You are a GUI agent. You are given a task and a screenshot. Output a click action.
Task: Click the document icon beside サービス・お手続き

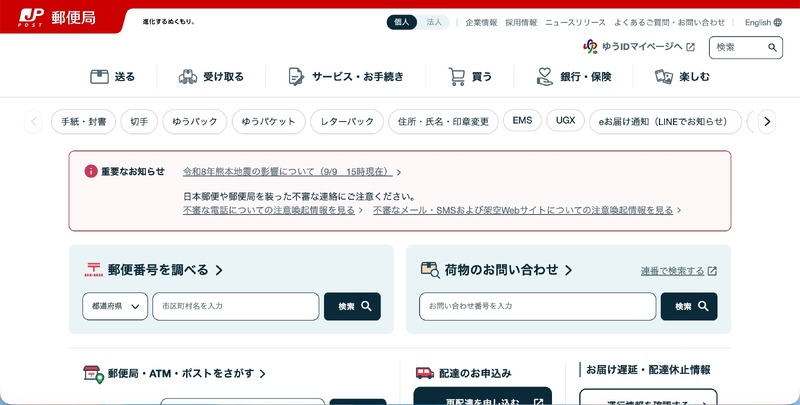[296, 77]
